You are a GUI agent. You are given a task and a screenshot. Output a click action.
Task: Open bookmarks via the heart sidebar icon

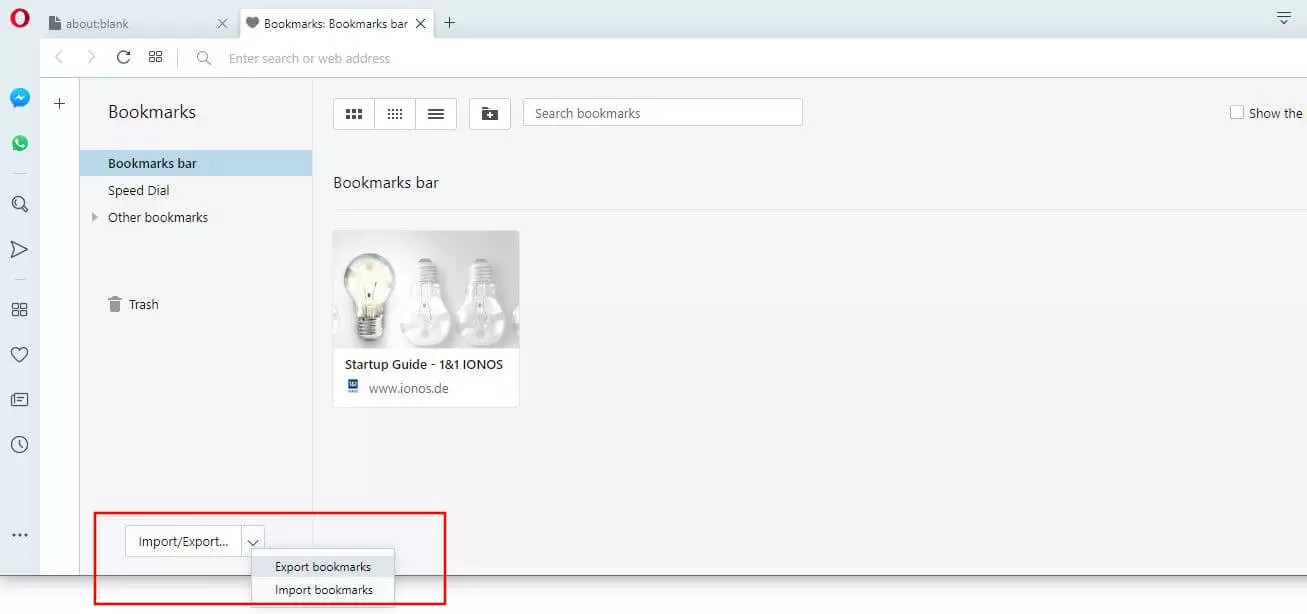(19, 354)
